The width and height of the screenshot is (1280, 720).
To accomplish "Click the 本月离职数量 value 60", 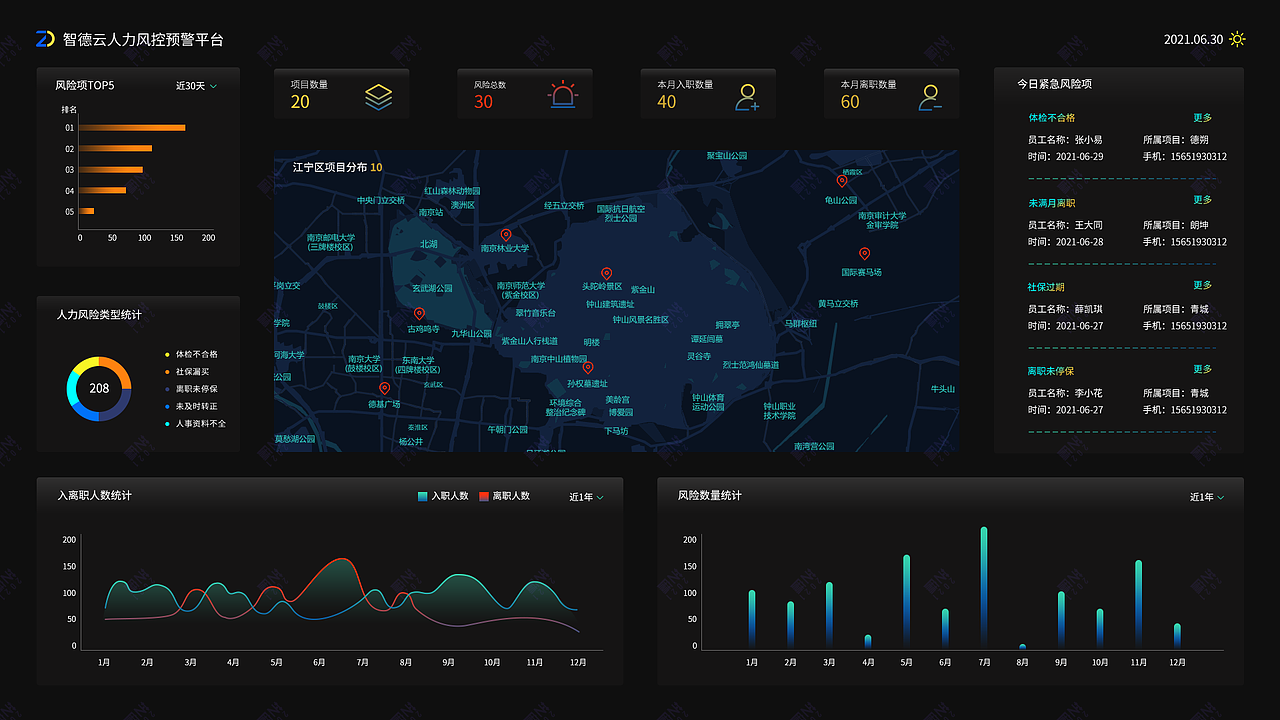I will (x=850, y=102).
